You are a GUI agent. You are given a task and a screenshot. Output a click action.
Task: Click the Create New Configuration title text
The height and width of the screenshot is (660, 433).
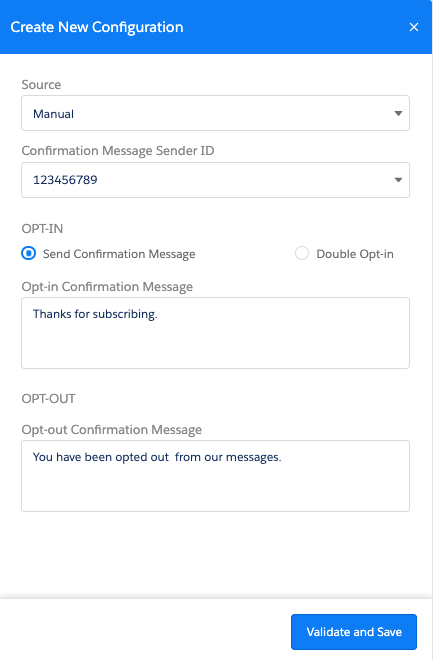97,27
